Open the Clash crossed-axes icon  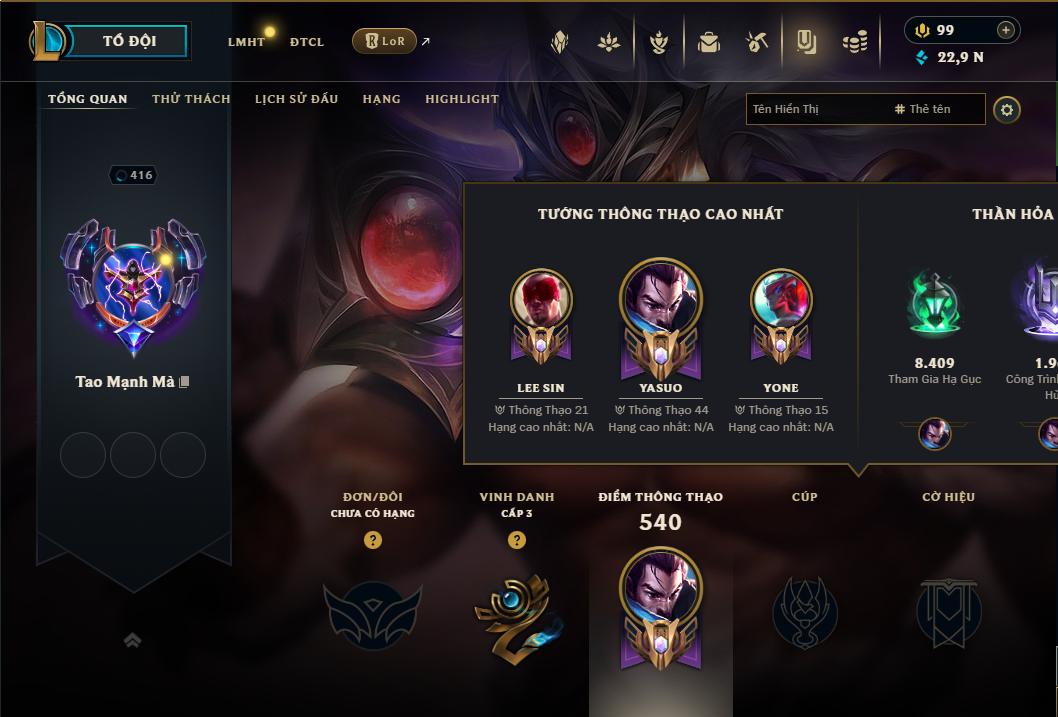coord(757,42)
